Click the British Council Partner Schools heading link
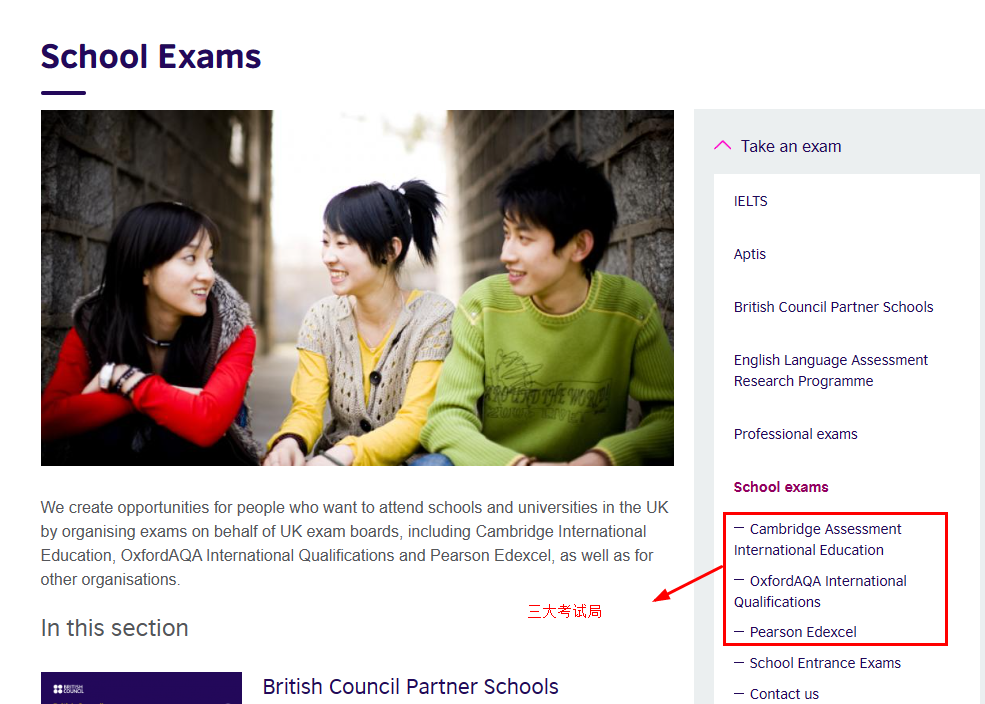Viewport: 985px width, 704px height. click(x=410, y=686)
